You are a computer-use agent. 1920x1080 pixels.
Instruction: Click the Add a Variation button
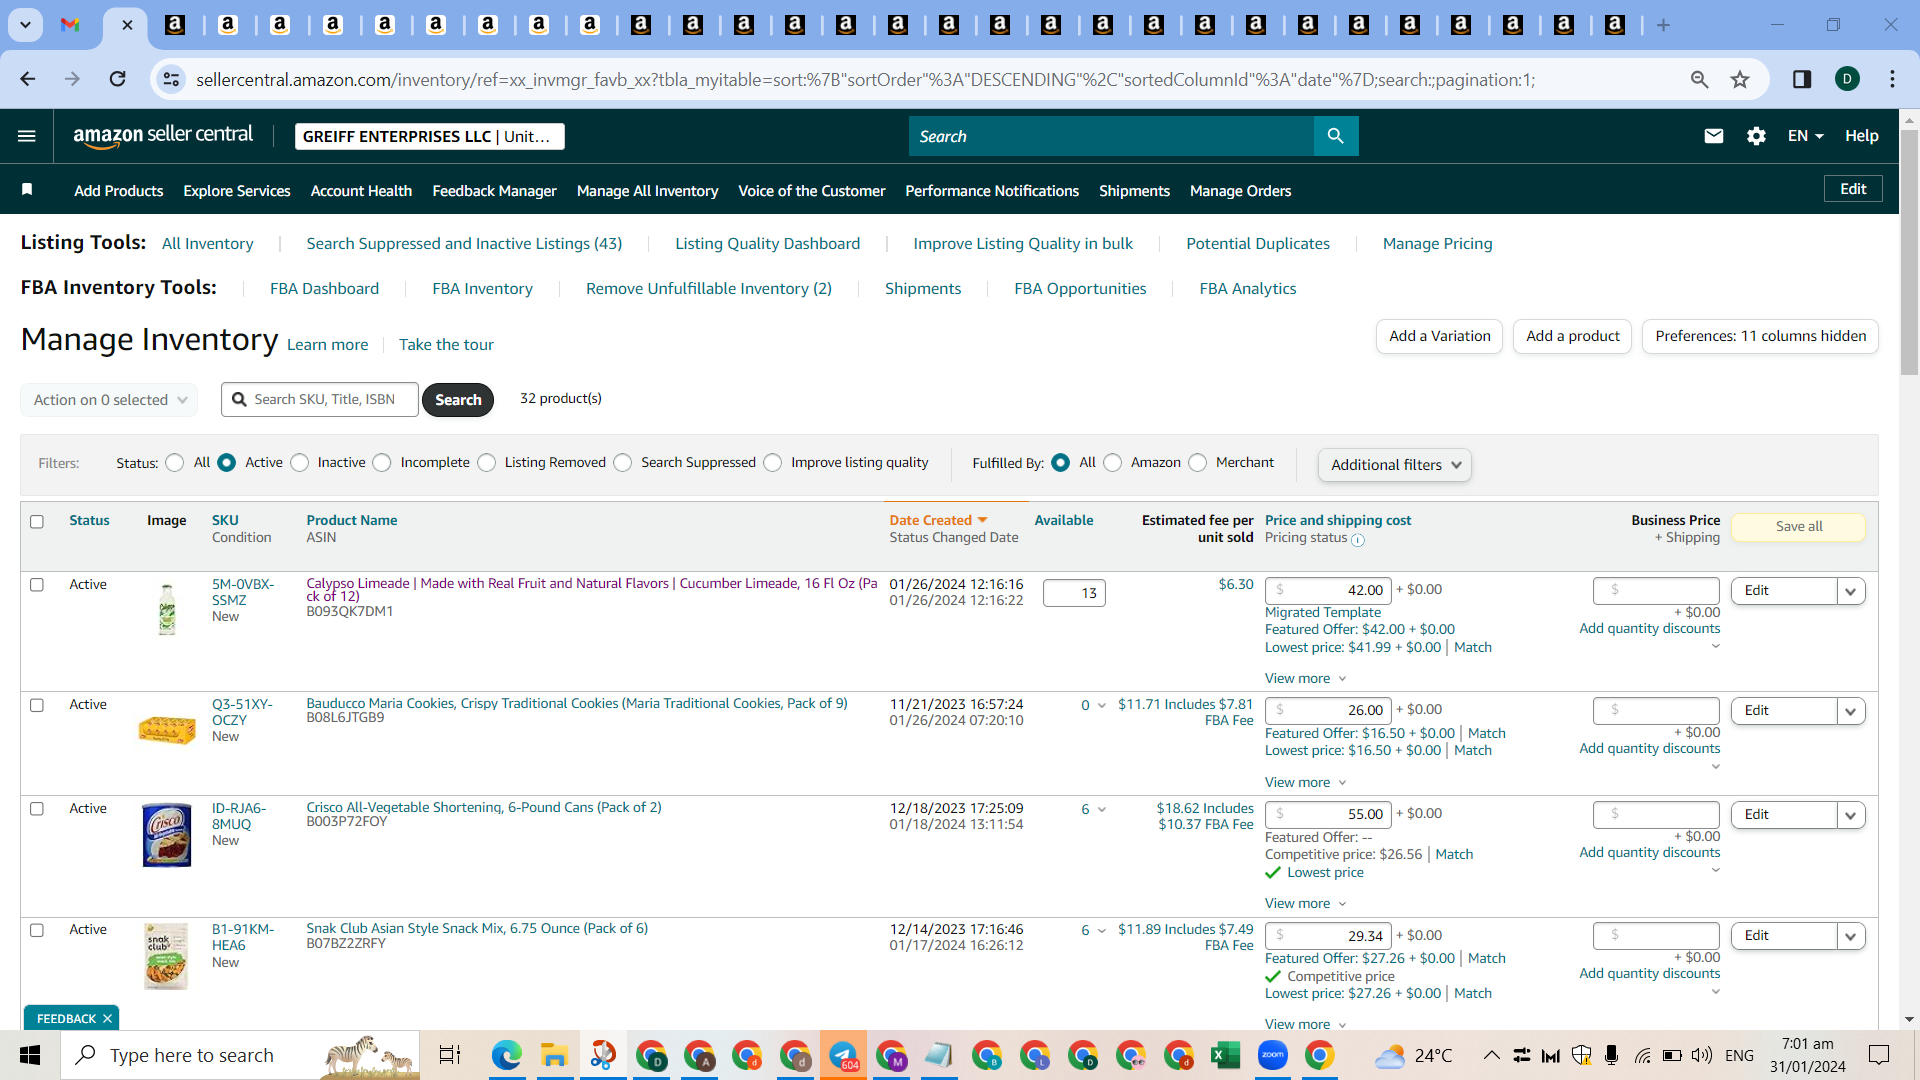(1439, 336)
